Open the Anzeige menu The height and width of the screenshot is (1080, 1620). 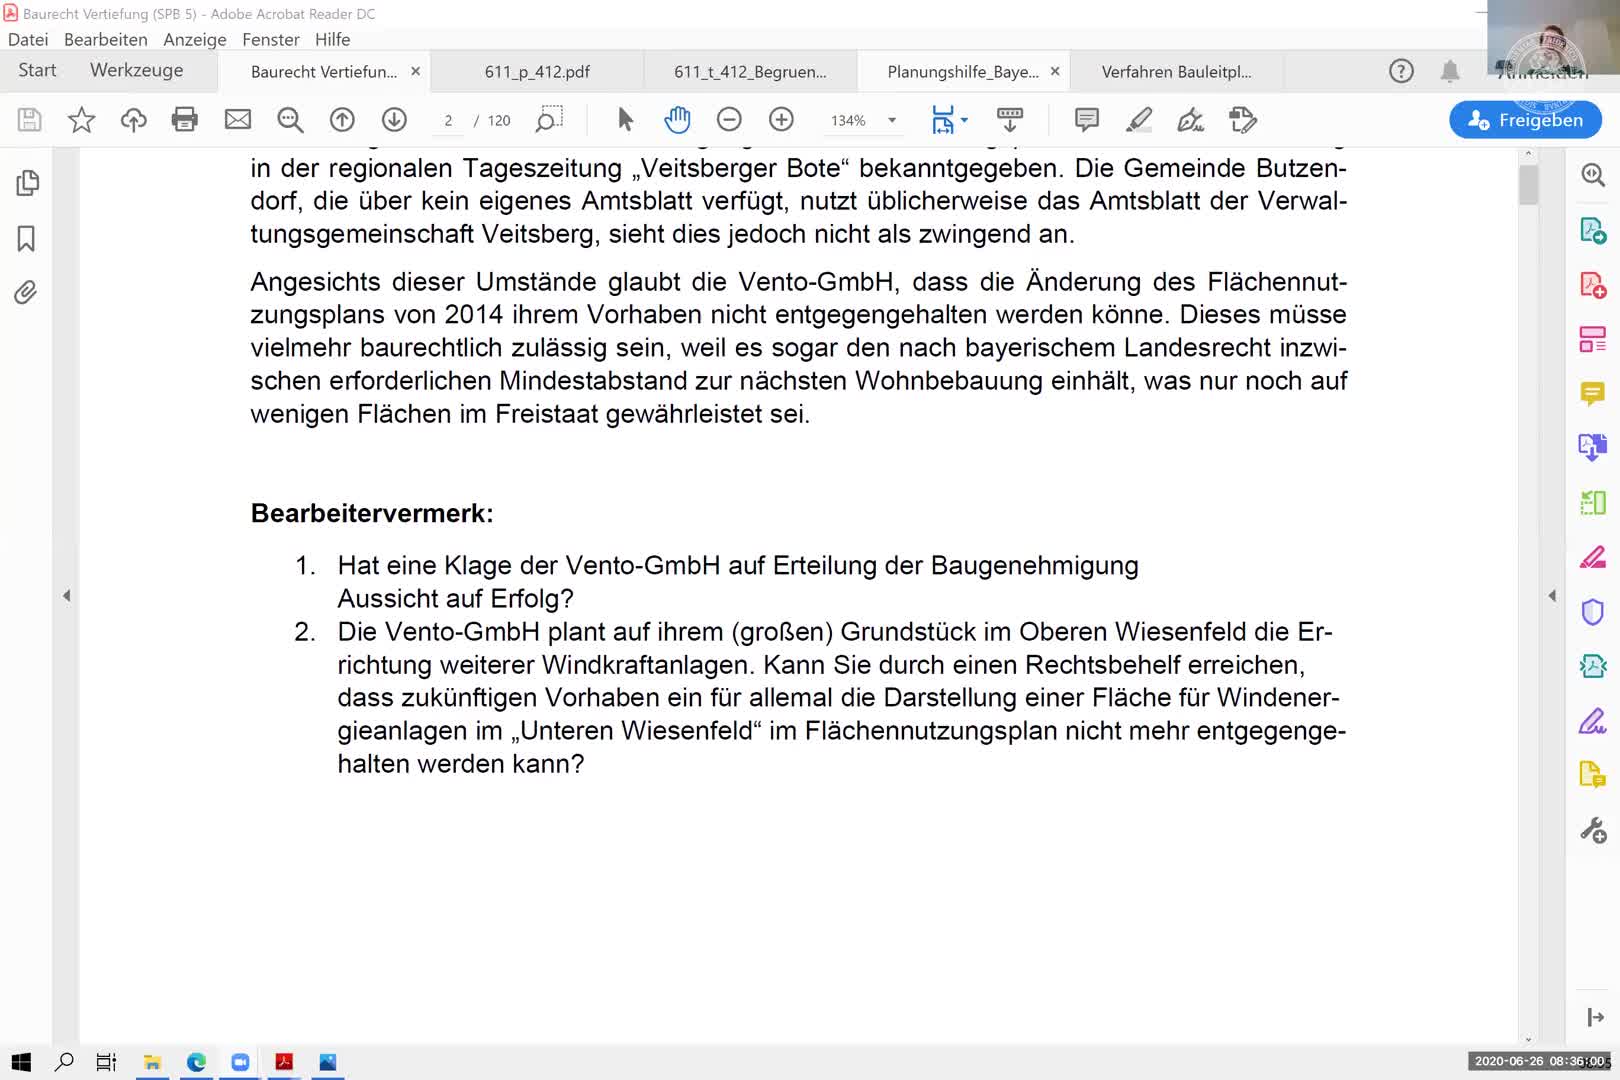pos(195,39)
